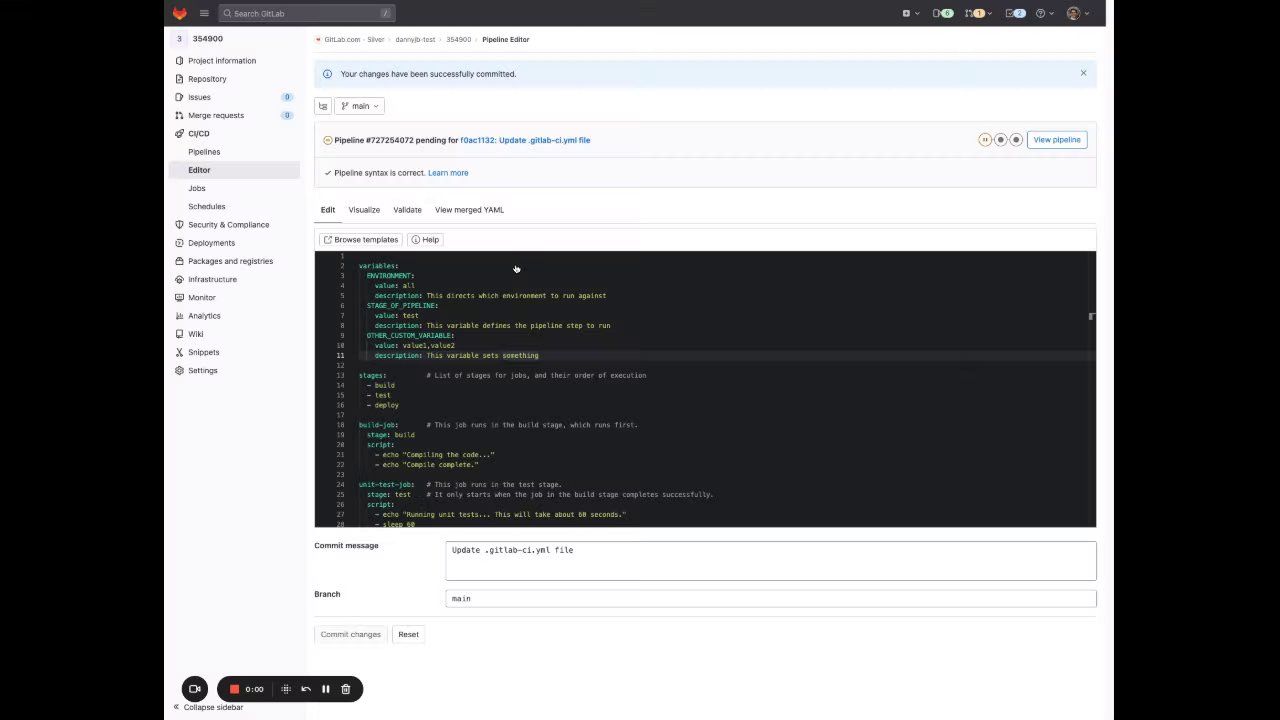Switch to the View merged YAML tab
This screenshot has width=1280, height=720.
click(469, 210)
